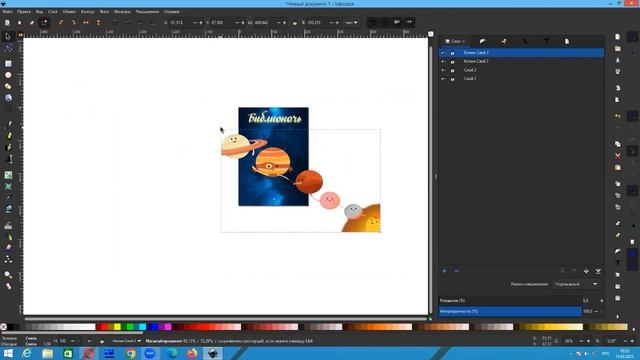Open the Файл menu

(7, 12)
